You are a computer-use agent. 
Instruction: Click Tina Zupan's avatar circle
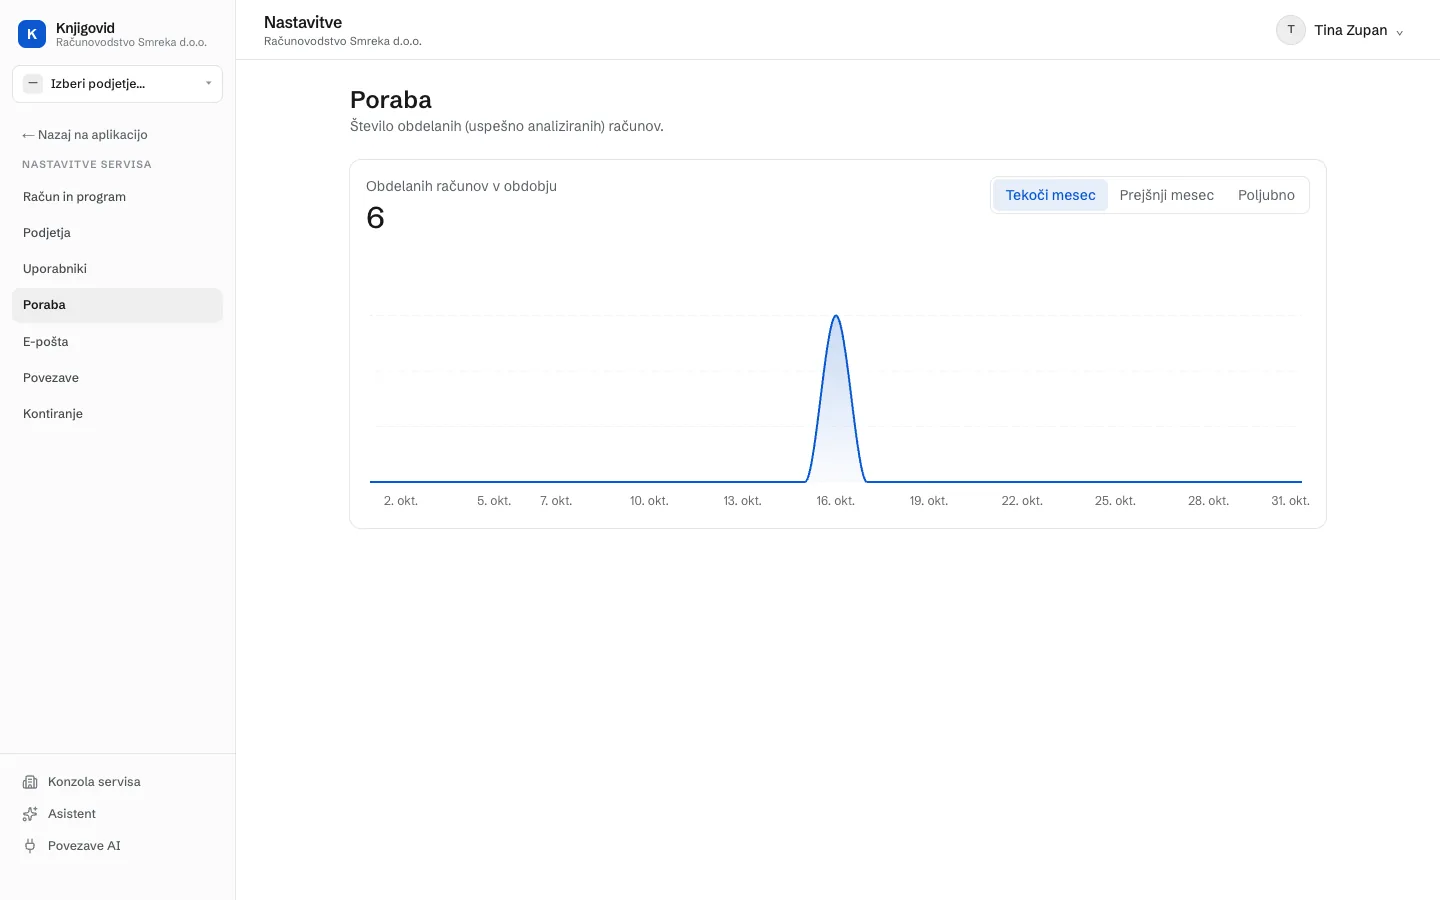coord(1291,30)
